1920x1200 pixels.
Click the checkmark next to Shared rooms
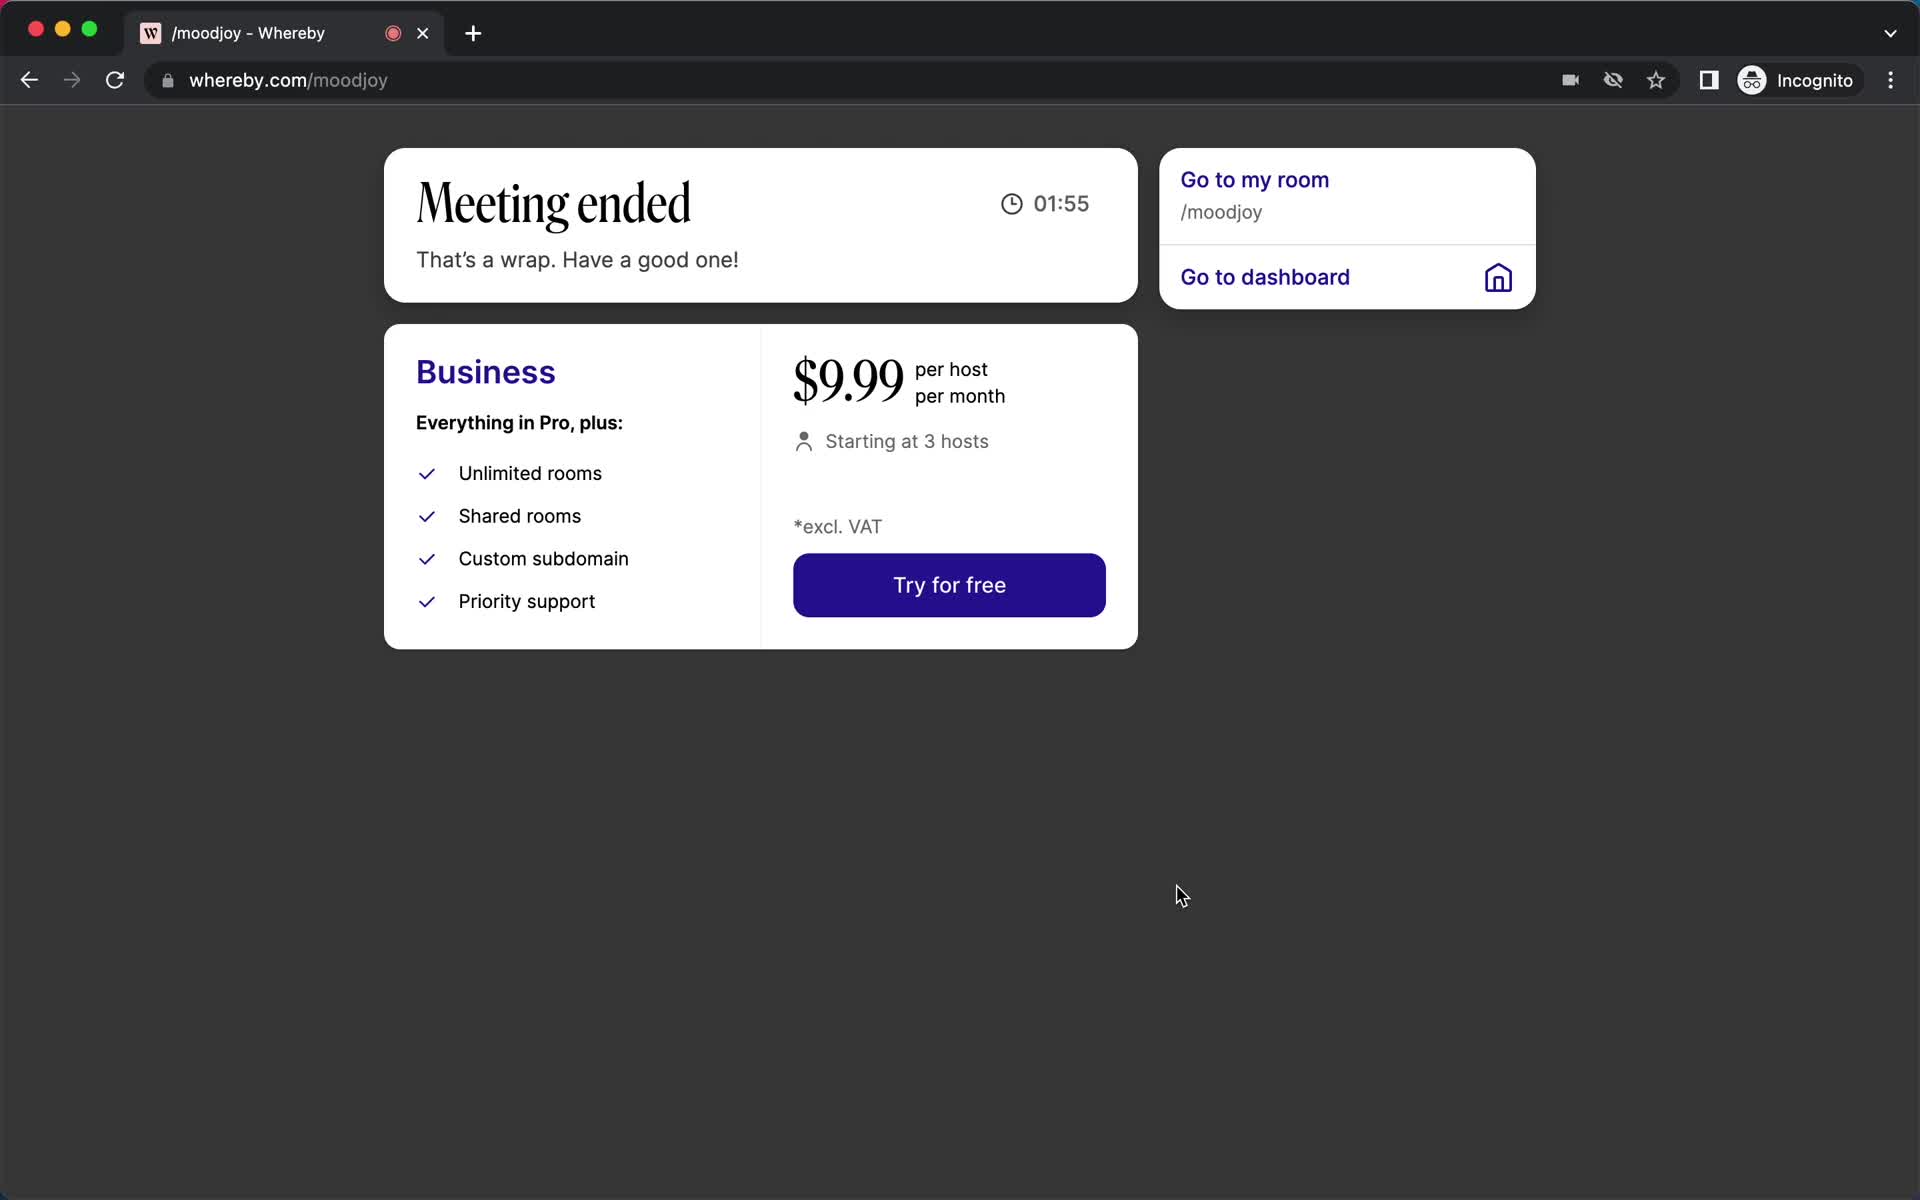pyautogui.click(x=427, y=516)
